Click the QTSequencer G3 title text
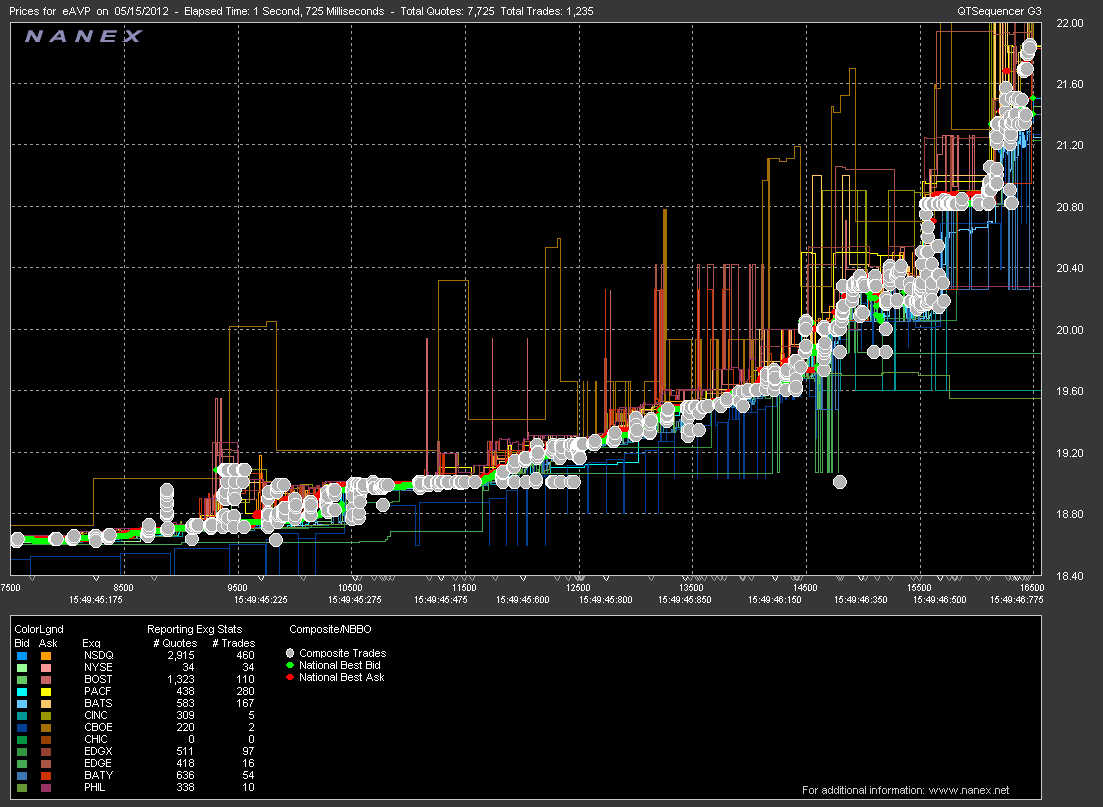1103x807 pixels. click(x=999, y=11)
